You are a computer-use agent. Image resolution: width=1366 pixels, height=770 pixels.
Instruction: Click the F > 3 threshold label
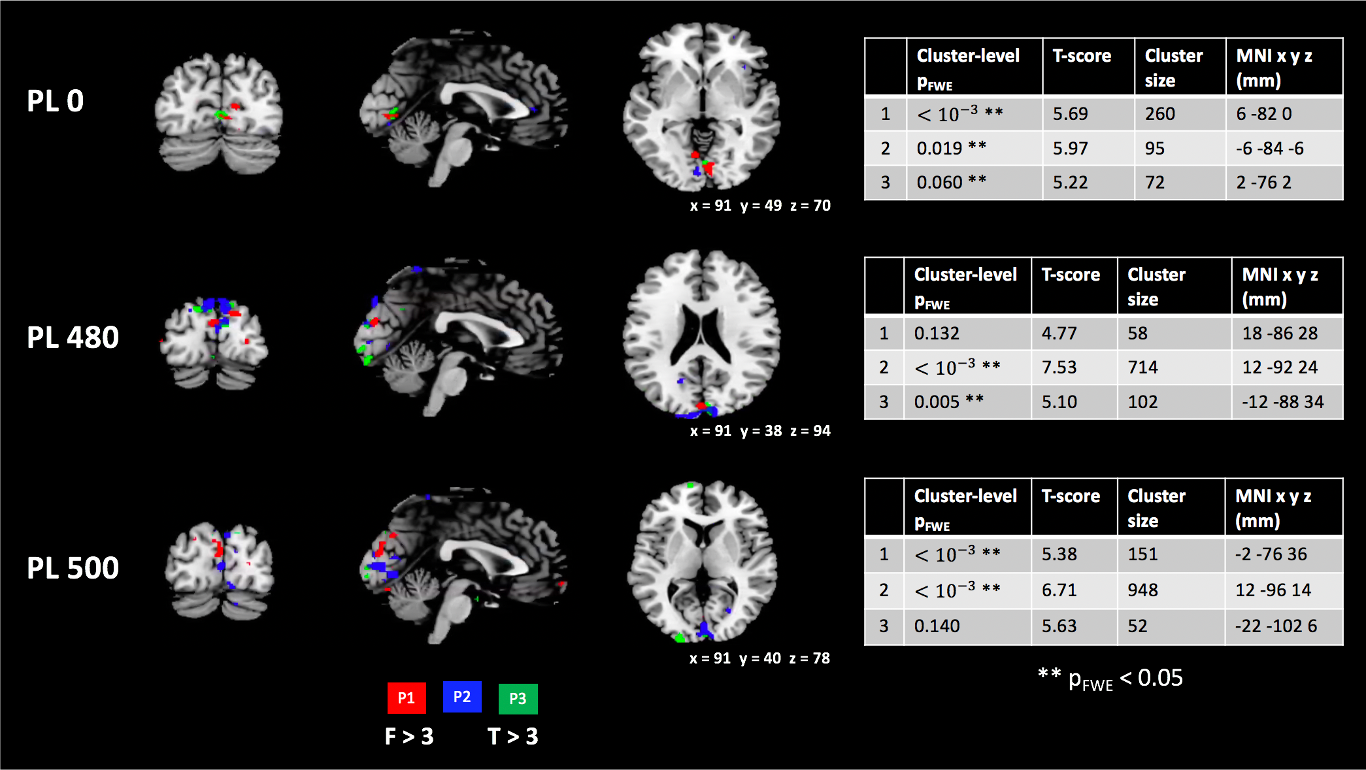click(x=408, y=738)
